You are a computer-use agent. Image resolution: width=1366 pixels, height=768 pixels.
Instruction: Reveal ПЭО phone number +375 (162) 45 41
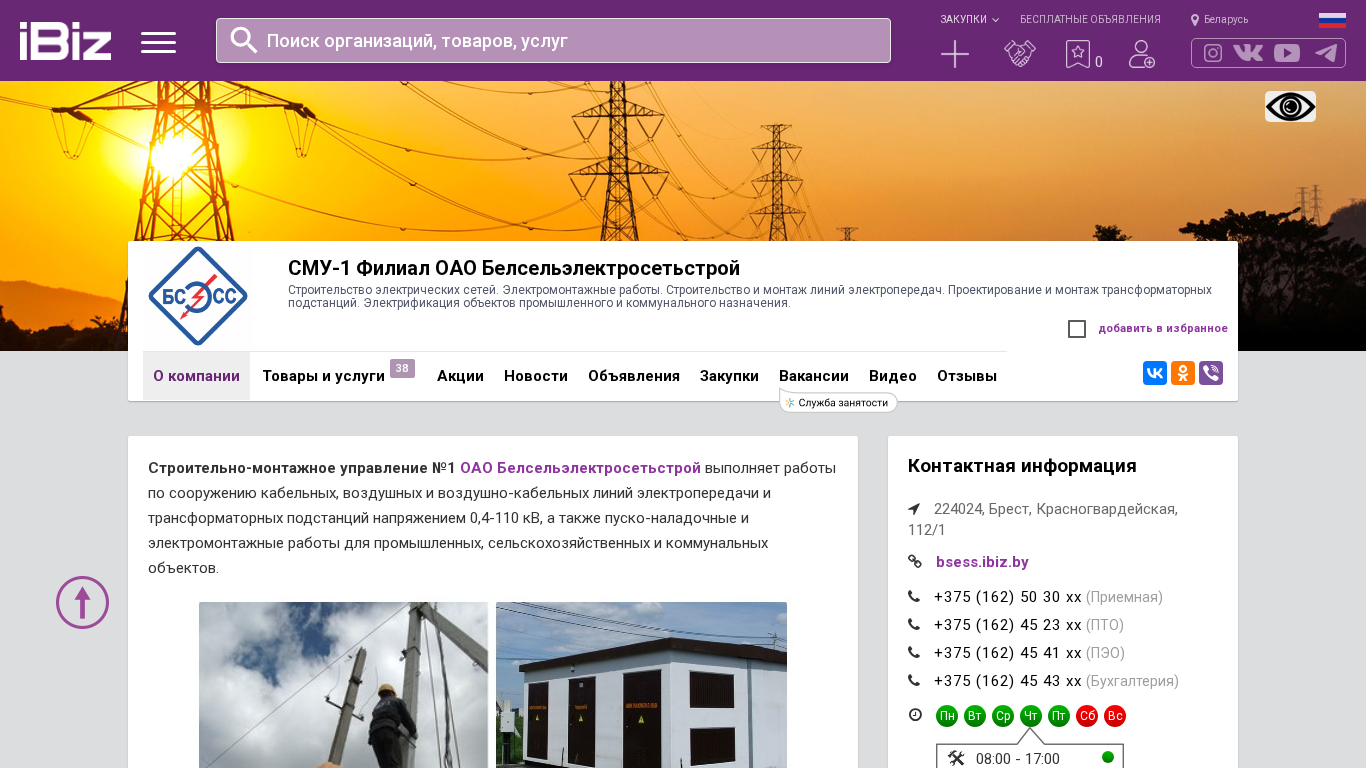pos(1008,653)
